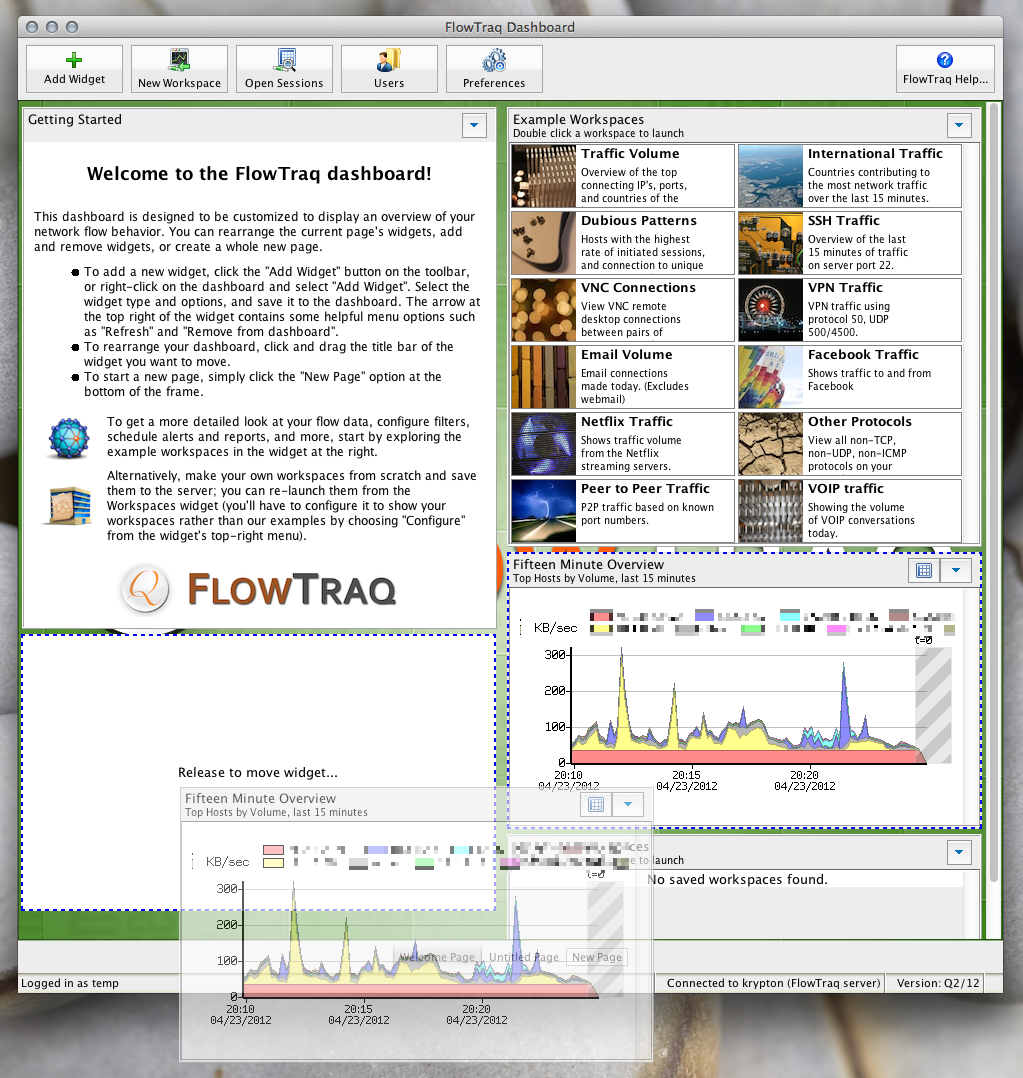Open a New Workspace from the toolbar
The width and height of the screenshot is (1023, 1078).
pyautogui.click(x=179, y=69)
